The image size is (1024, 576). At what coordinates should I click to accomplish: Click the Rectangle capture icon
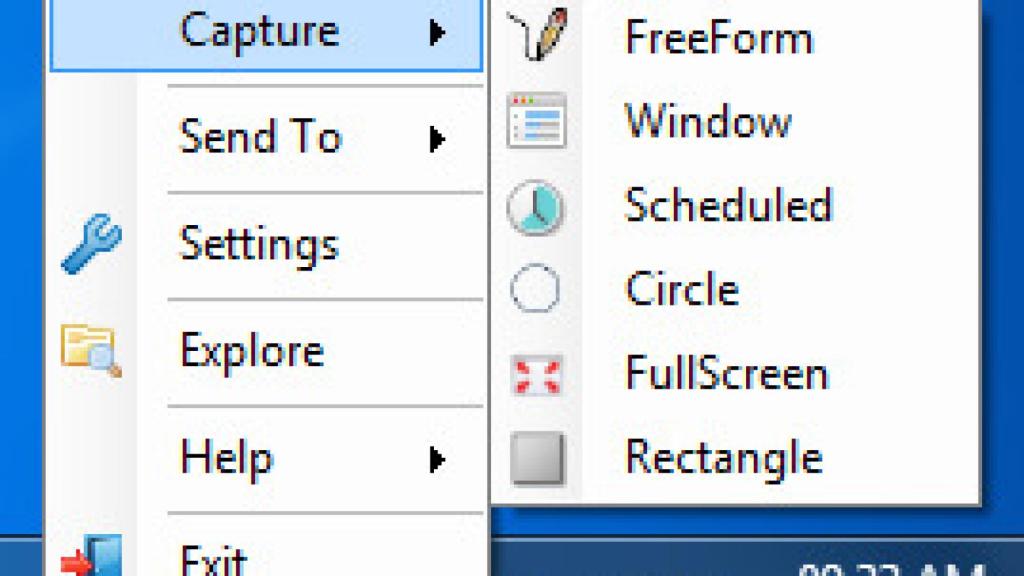(537, 459)
